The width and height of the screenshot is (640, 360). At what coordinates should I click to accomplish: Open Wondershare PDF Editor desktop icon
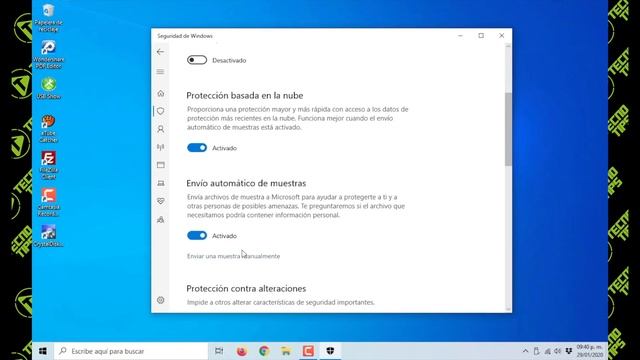coord(48,54)
